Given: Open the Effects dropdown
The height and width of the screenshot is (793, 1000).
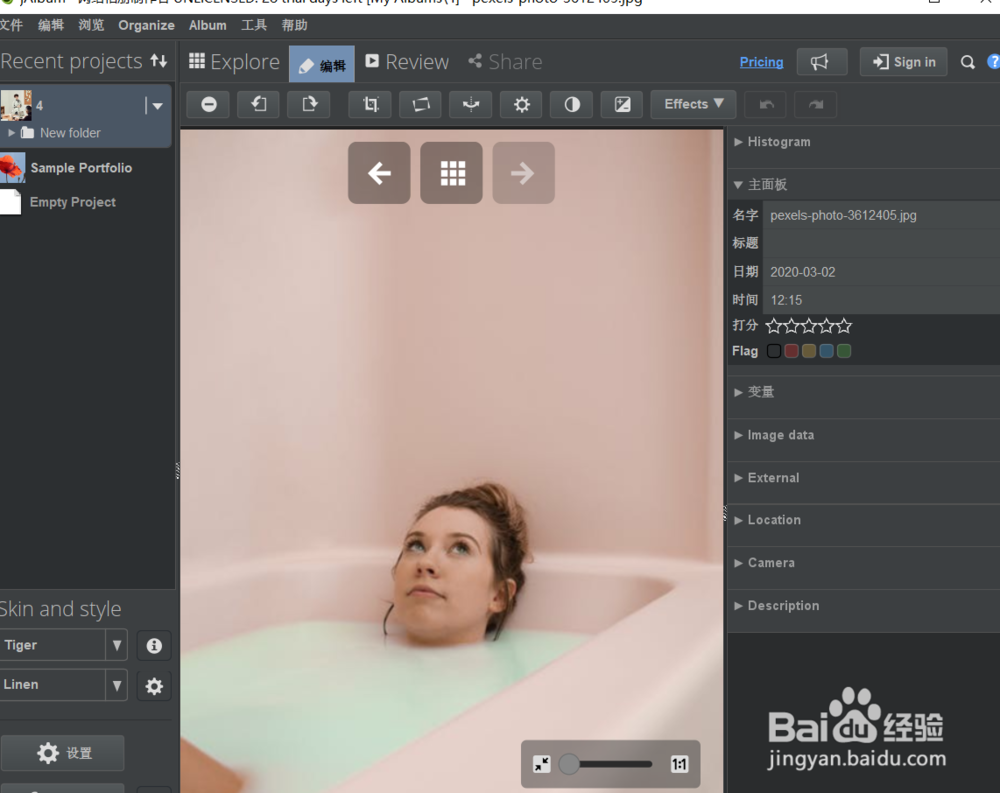Looking at the screenshot, I should (x=693, y=104).
